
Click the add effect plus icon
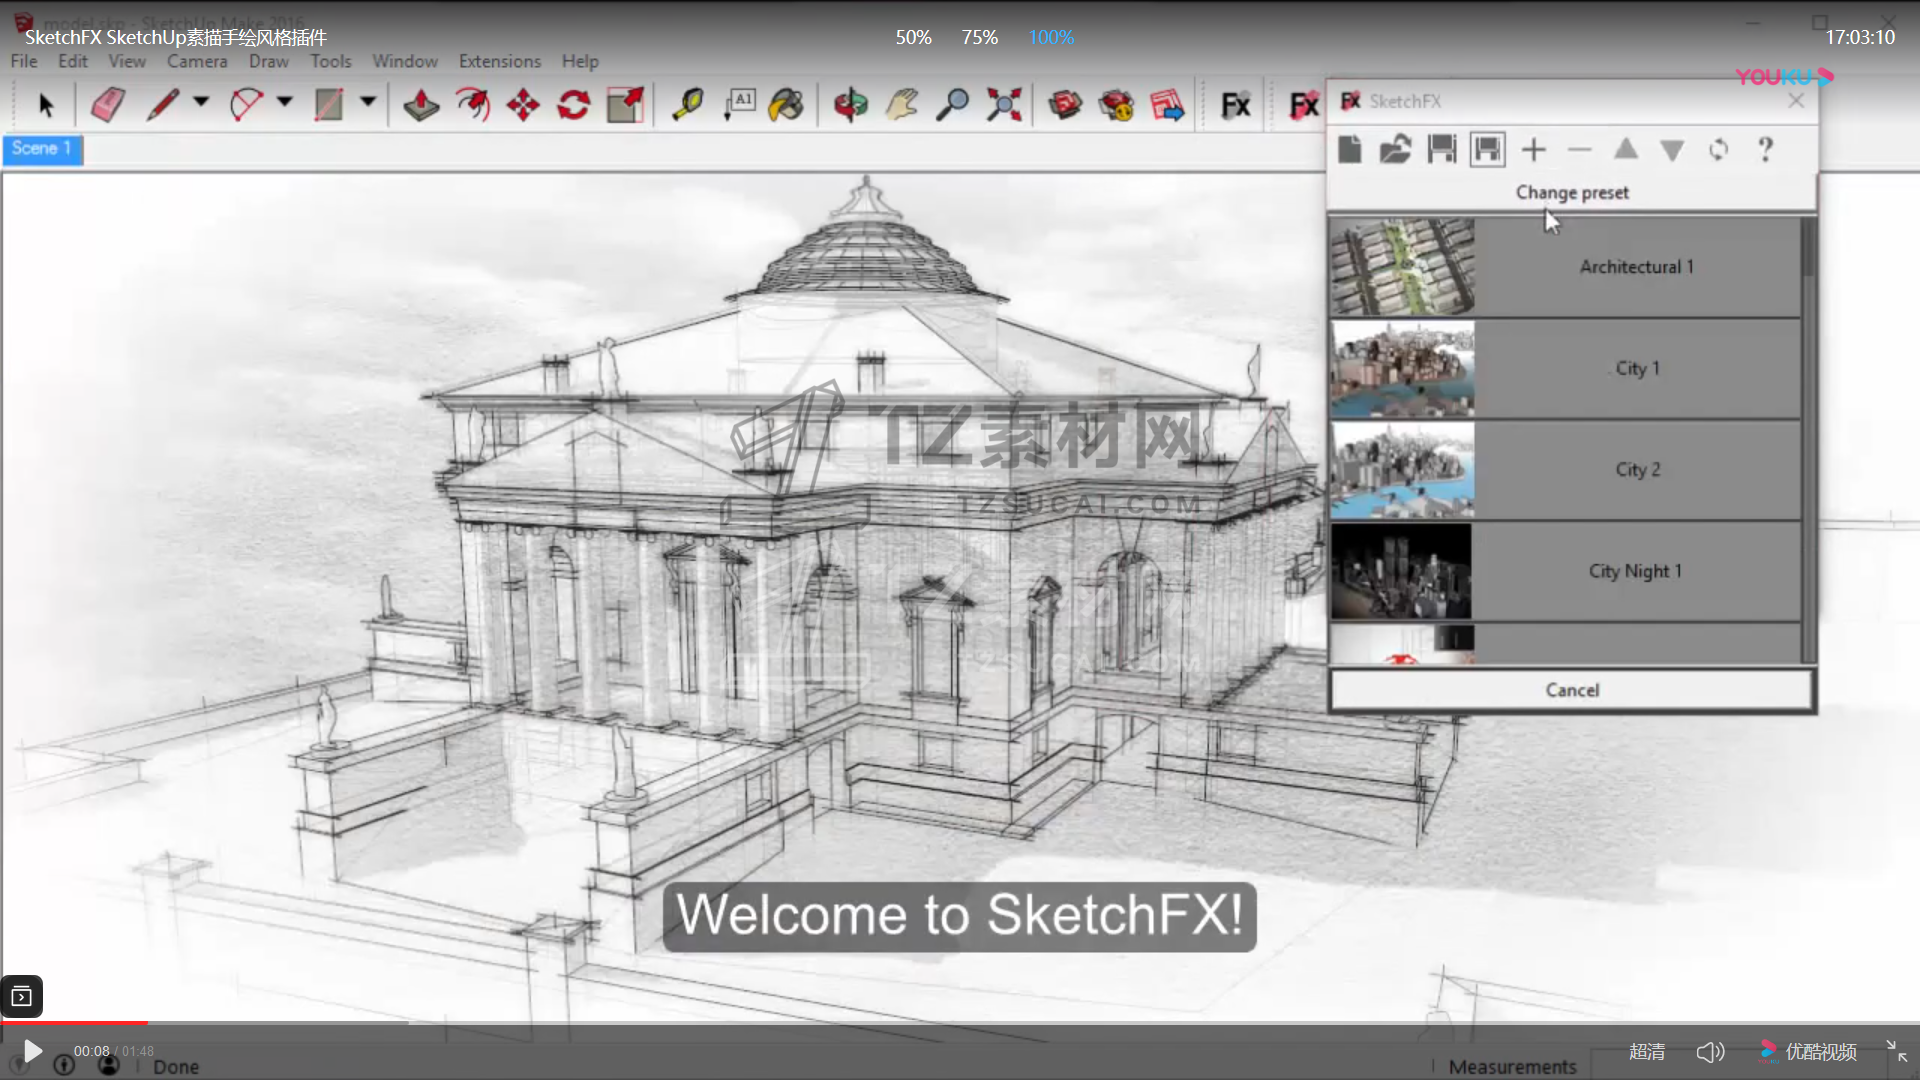coord(1533,150)
